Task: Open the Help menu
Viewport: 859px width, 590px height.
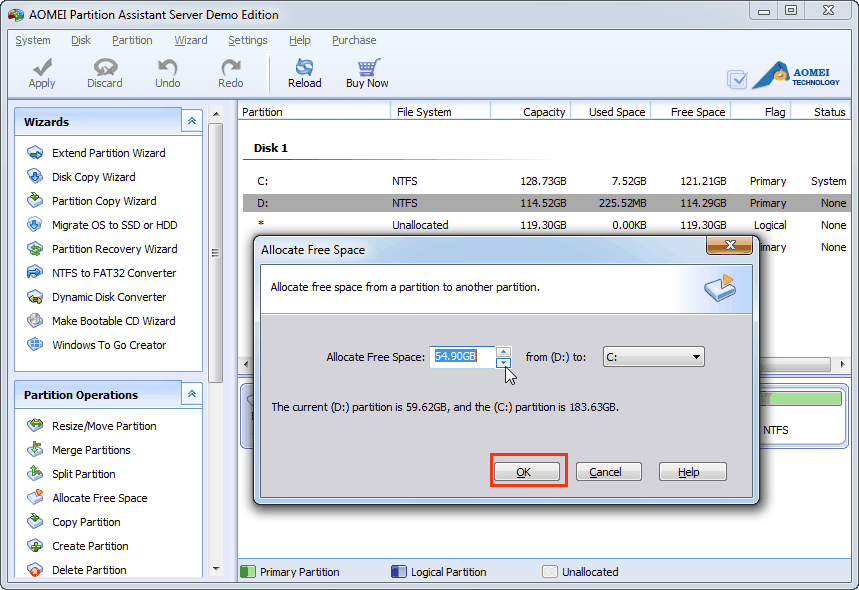Action: (x=300, y=40)
